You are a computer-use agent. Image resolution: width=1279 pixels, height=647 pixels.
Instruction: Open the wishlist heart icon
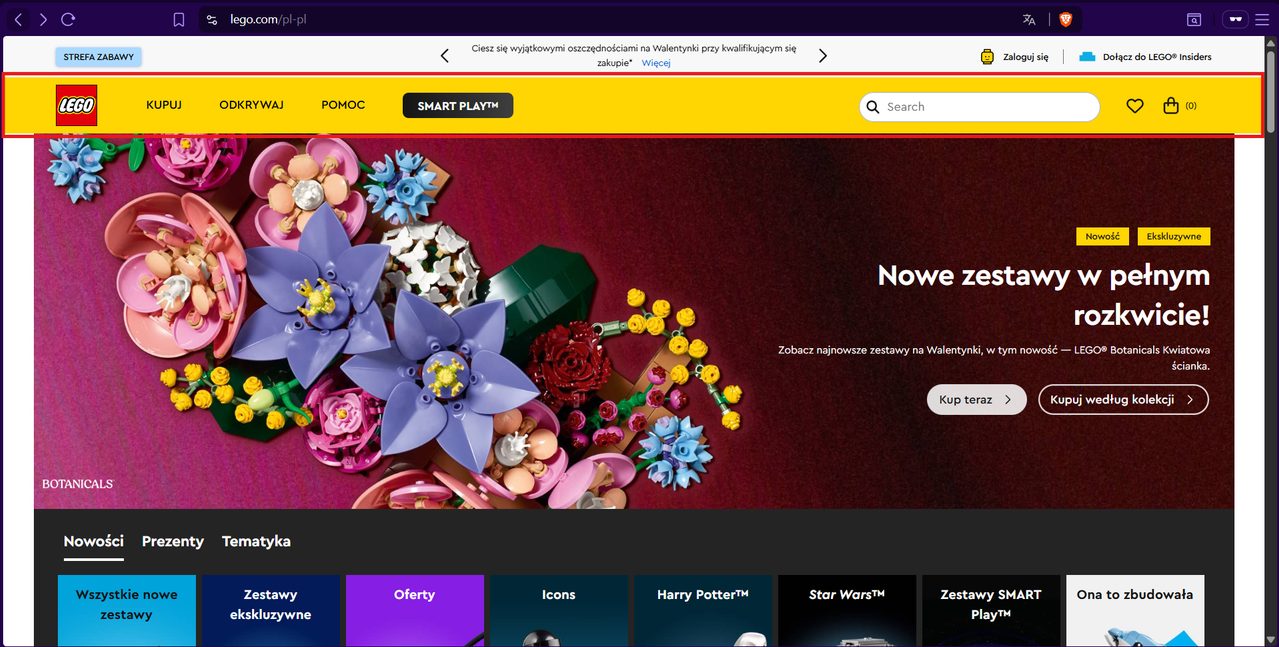tap(1134, 105)
